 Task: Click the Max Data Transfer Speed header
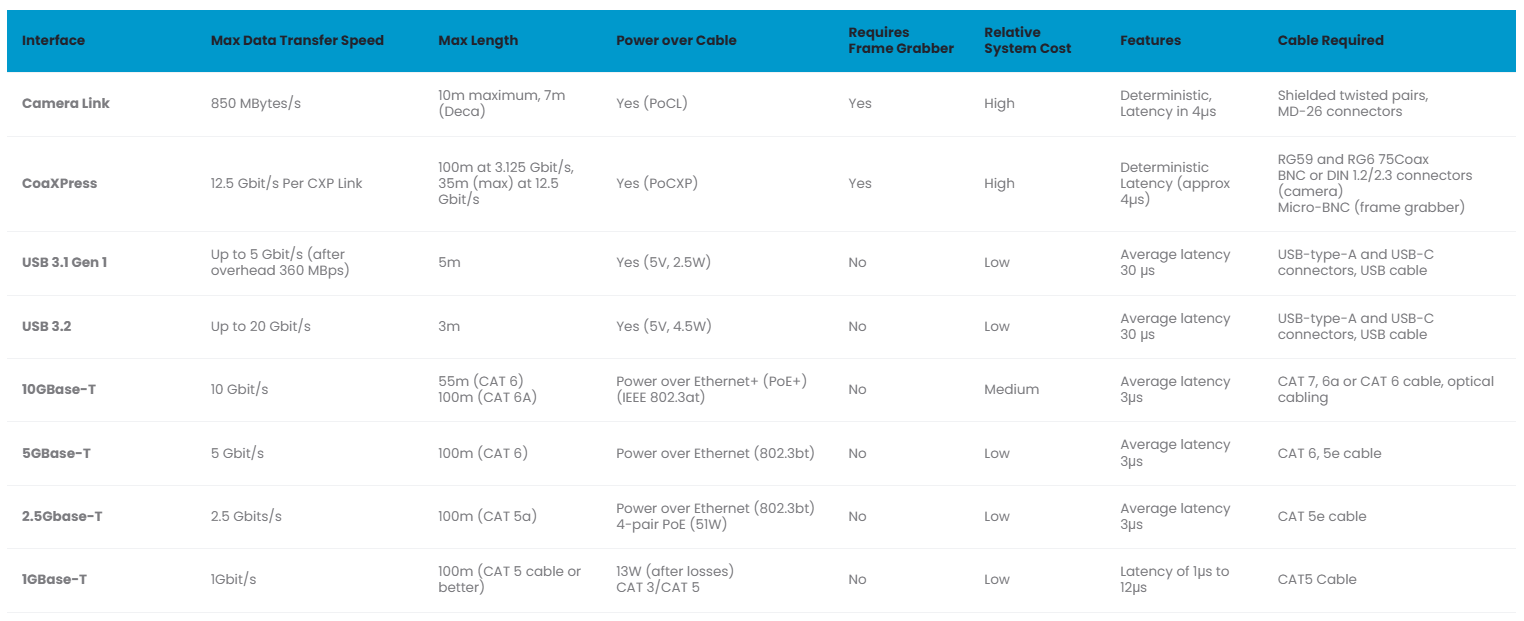tap(297, 41)
